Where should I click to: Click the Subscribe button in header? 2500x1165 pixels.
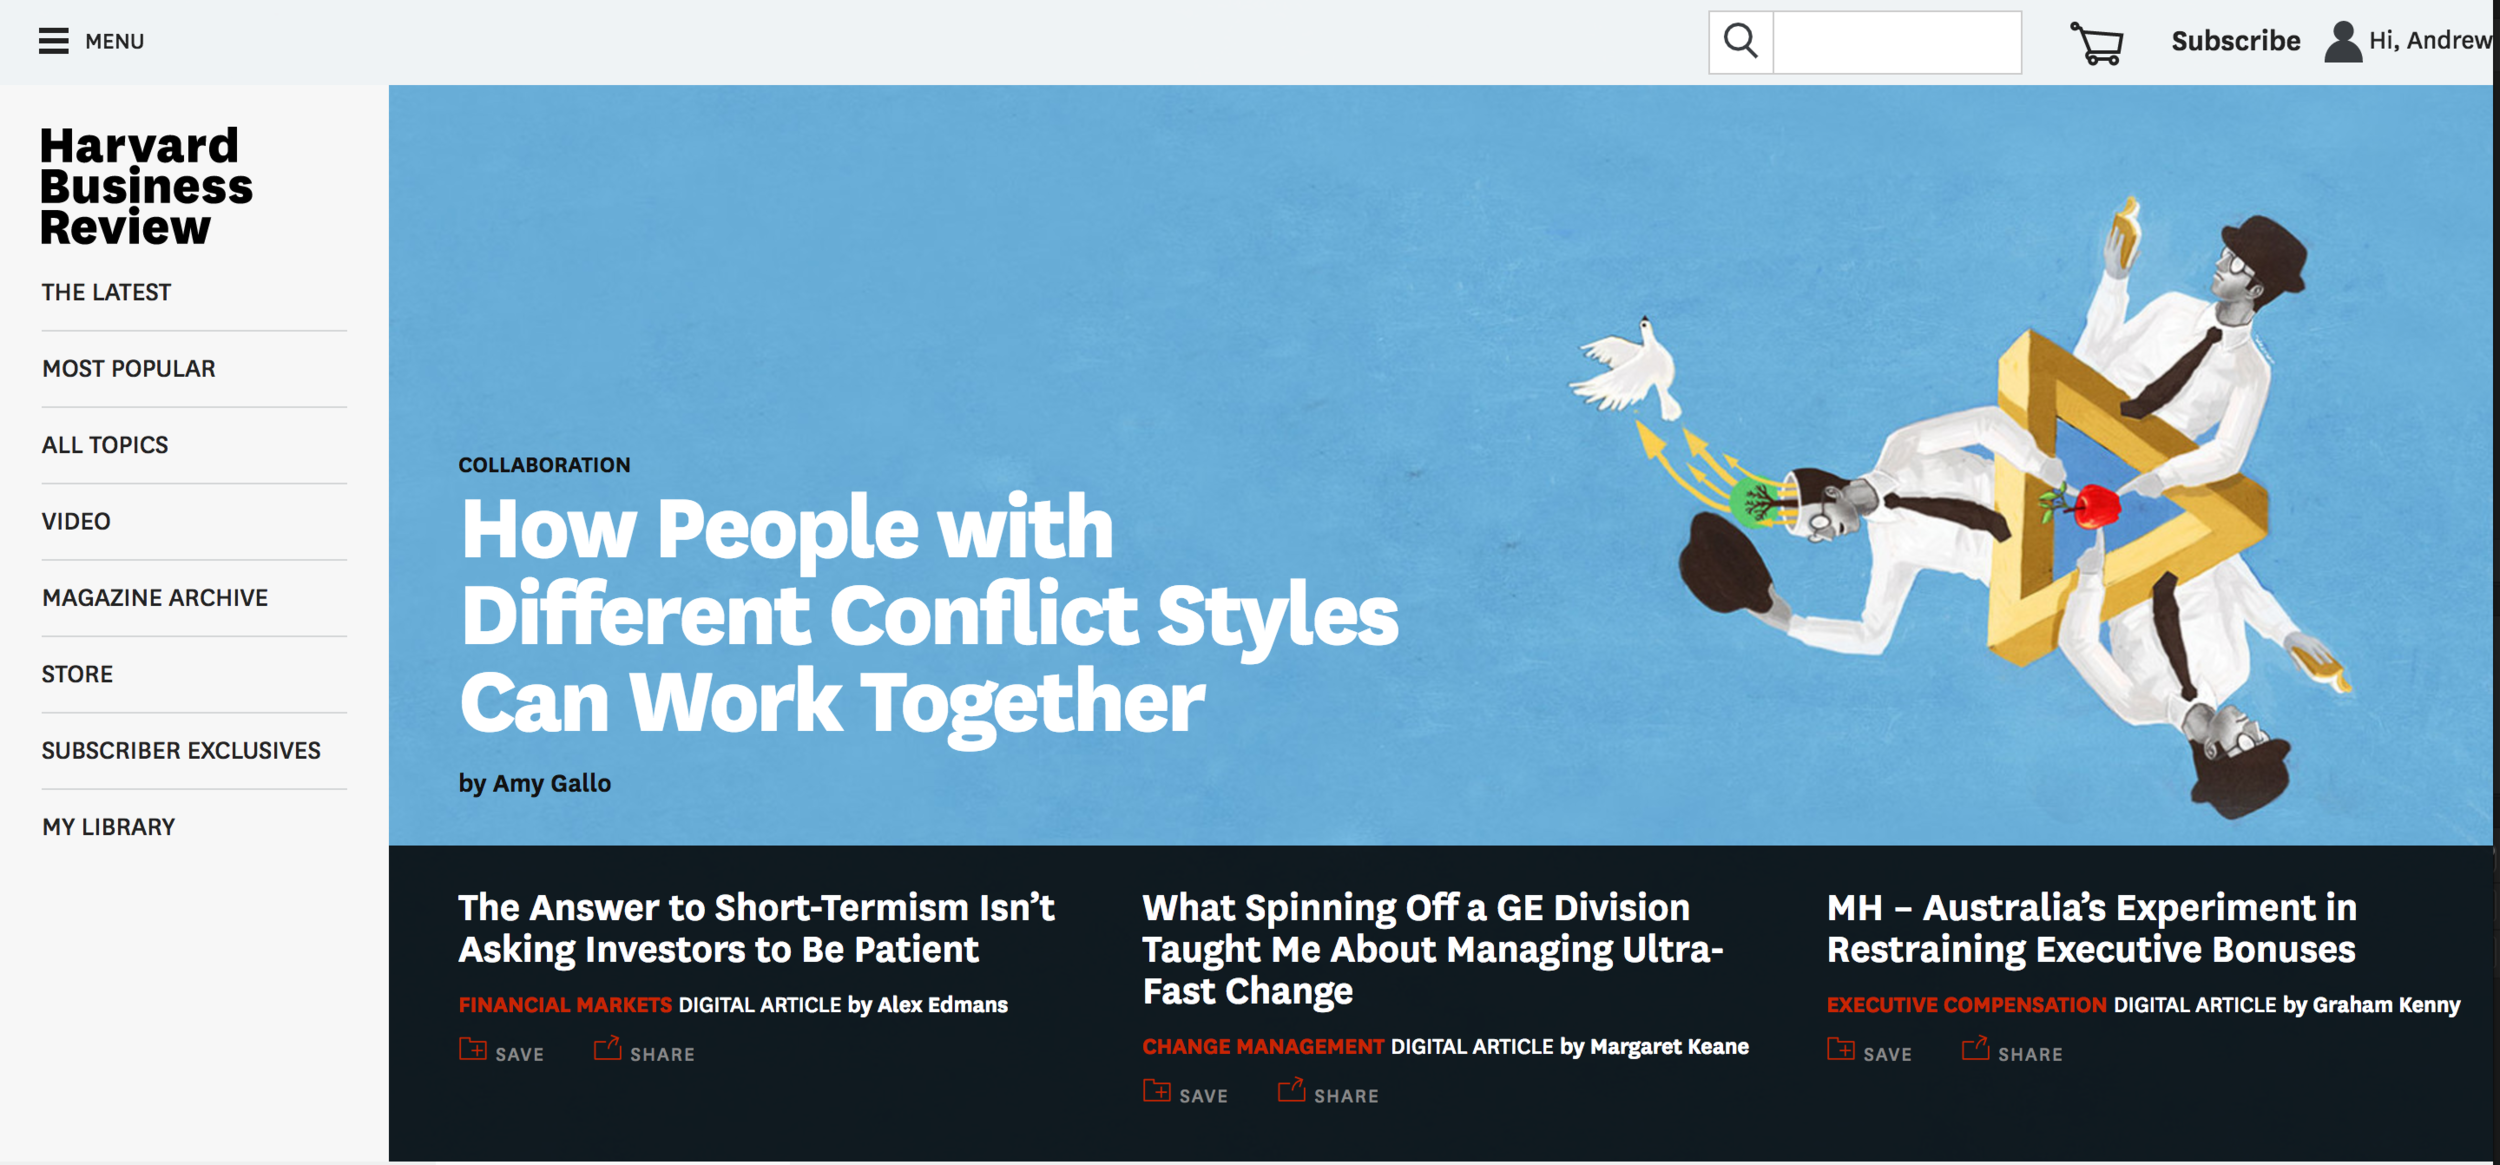click(x=2235, y=41)
